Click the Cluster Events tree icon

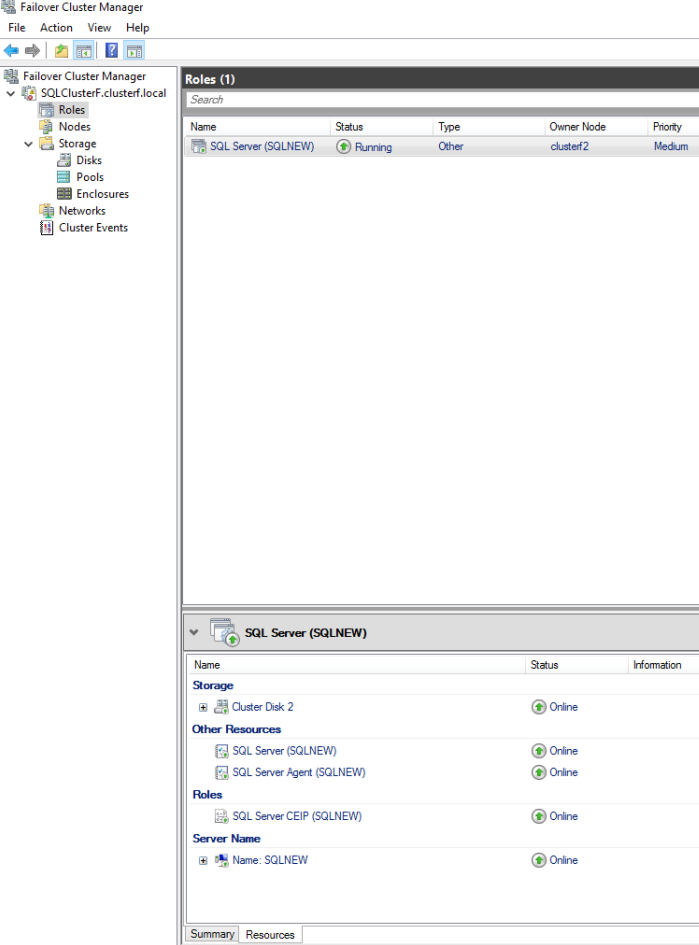[x=46, y=228]
